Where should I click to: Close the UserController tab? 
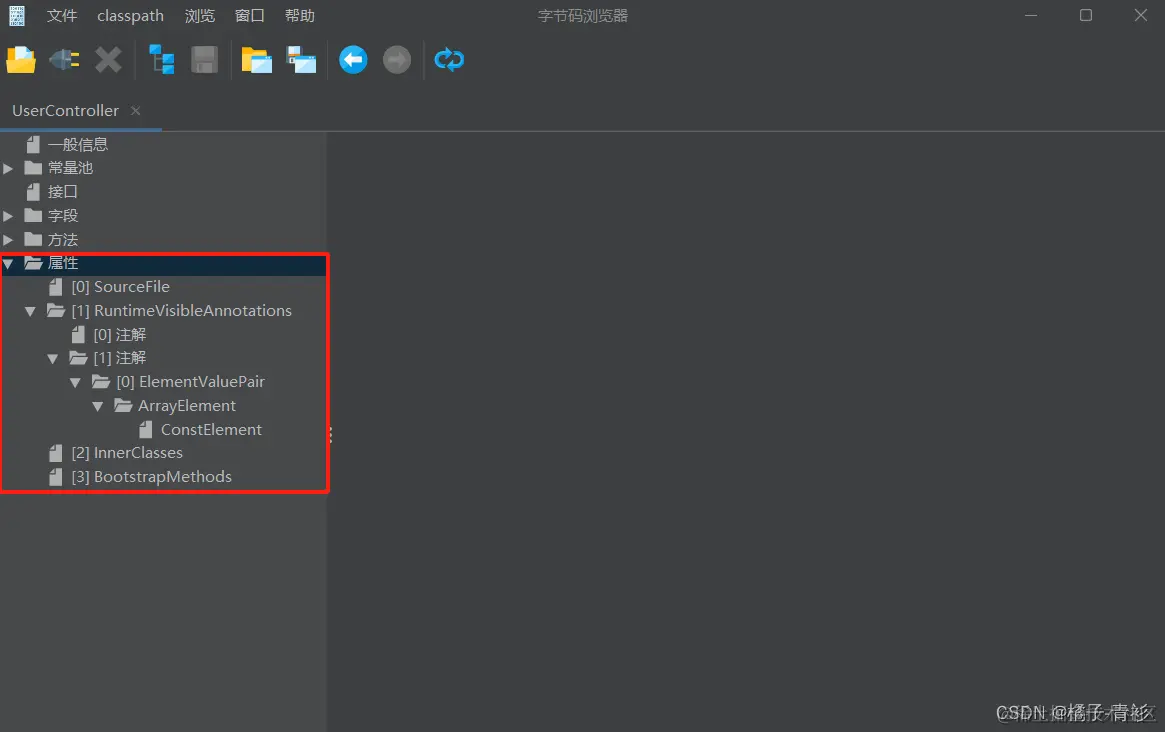[x=135, y=111]
